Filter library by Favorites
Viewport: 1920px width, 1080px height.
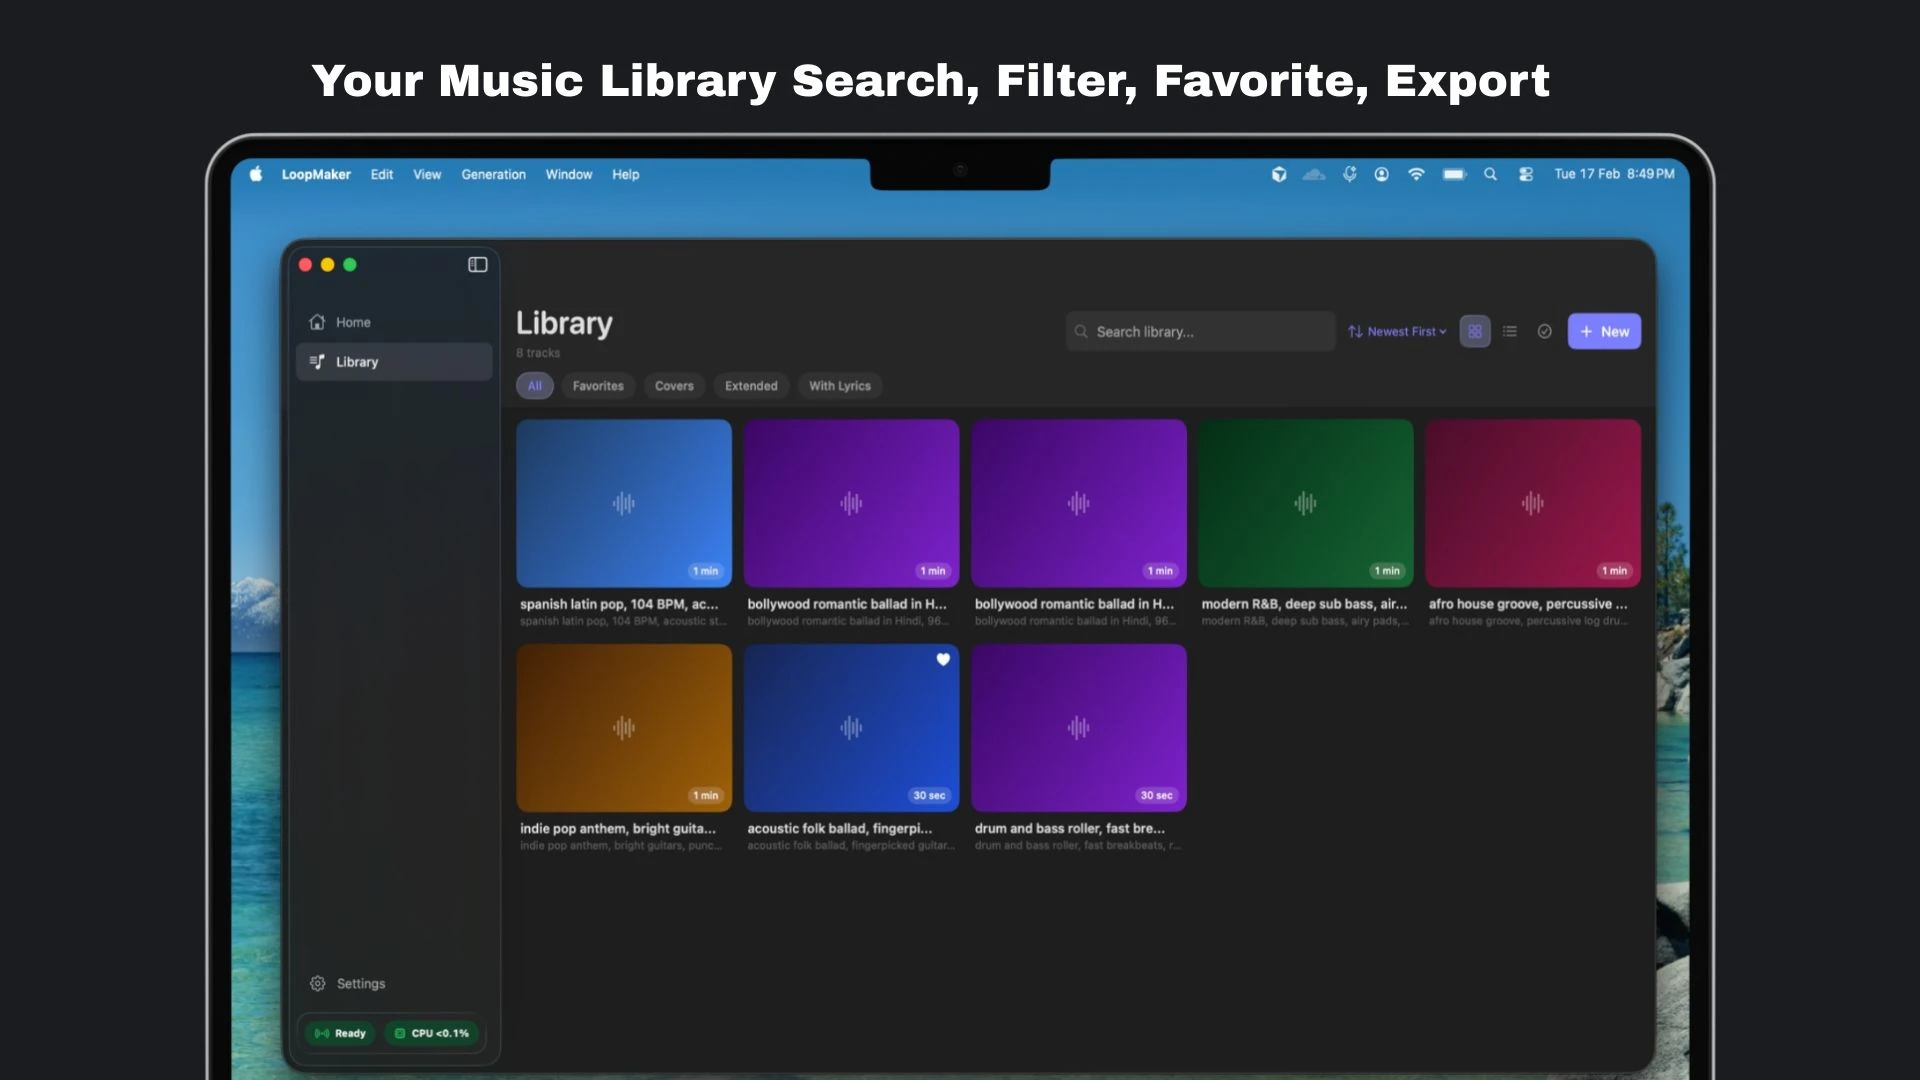coord(598,386)
